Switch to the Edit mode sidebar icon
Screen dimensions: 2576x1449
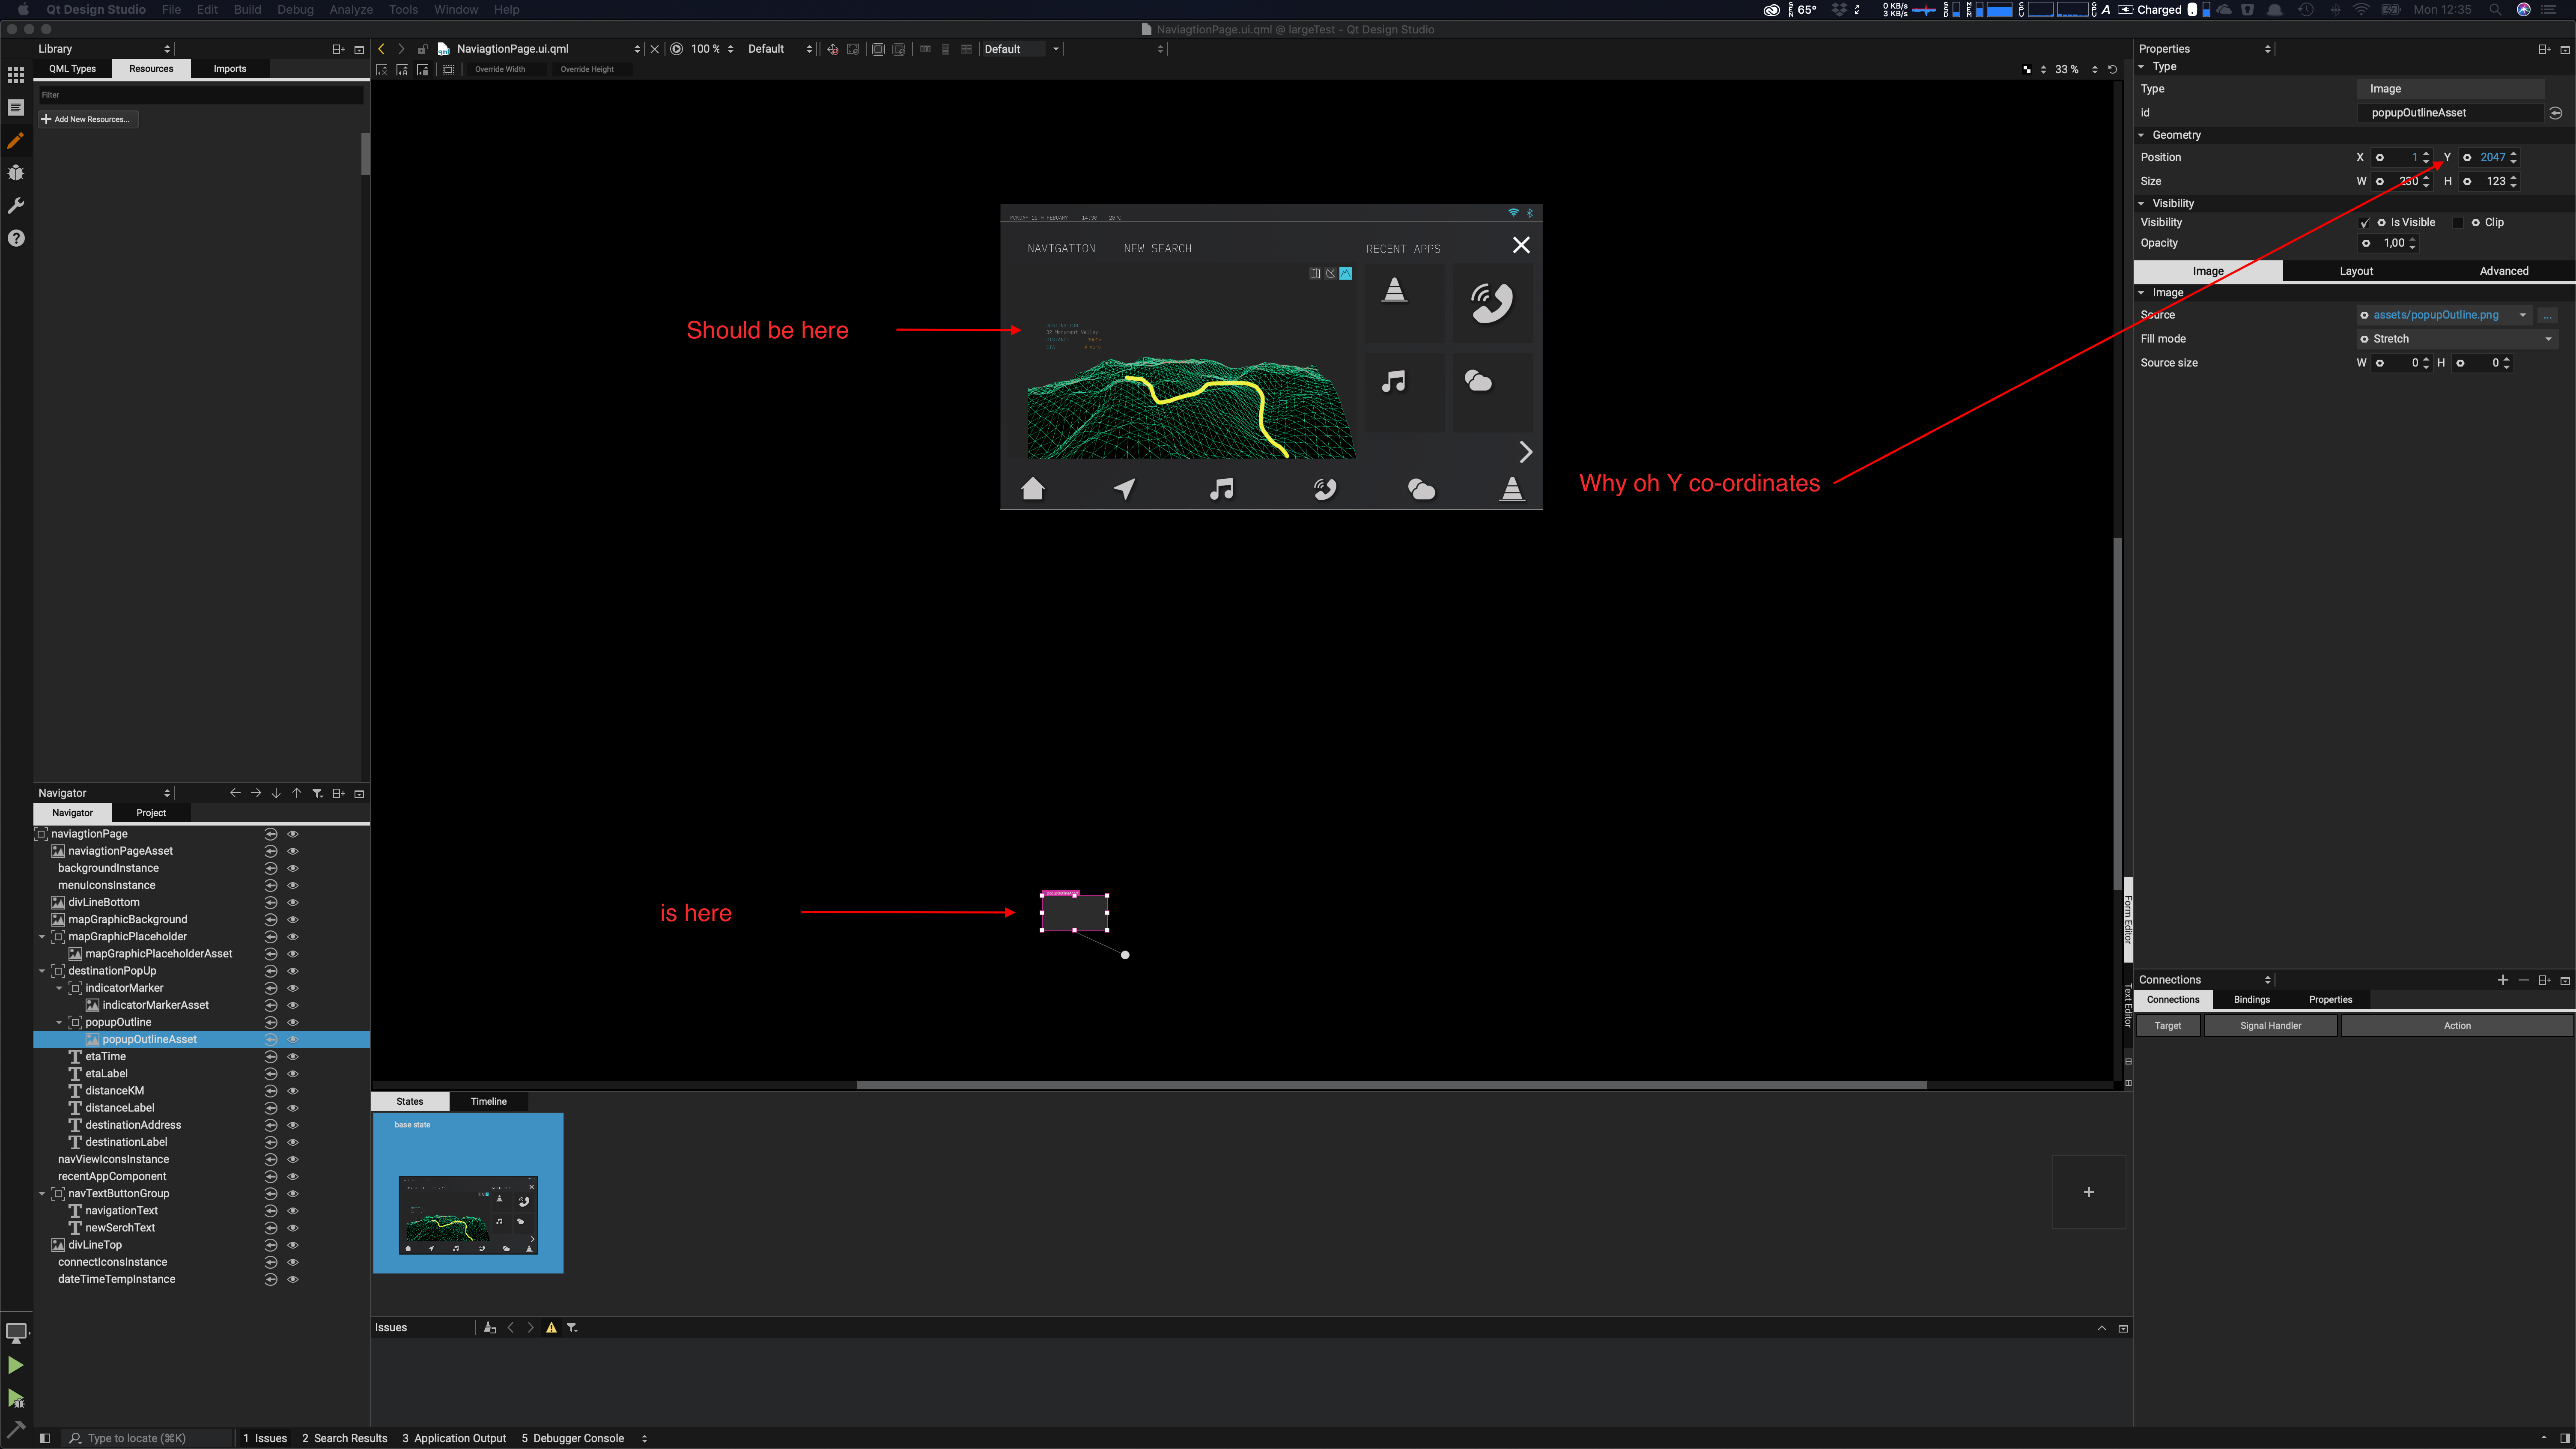16,107
